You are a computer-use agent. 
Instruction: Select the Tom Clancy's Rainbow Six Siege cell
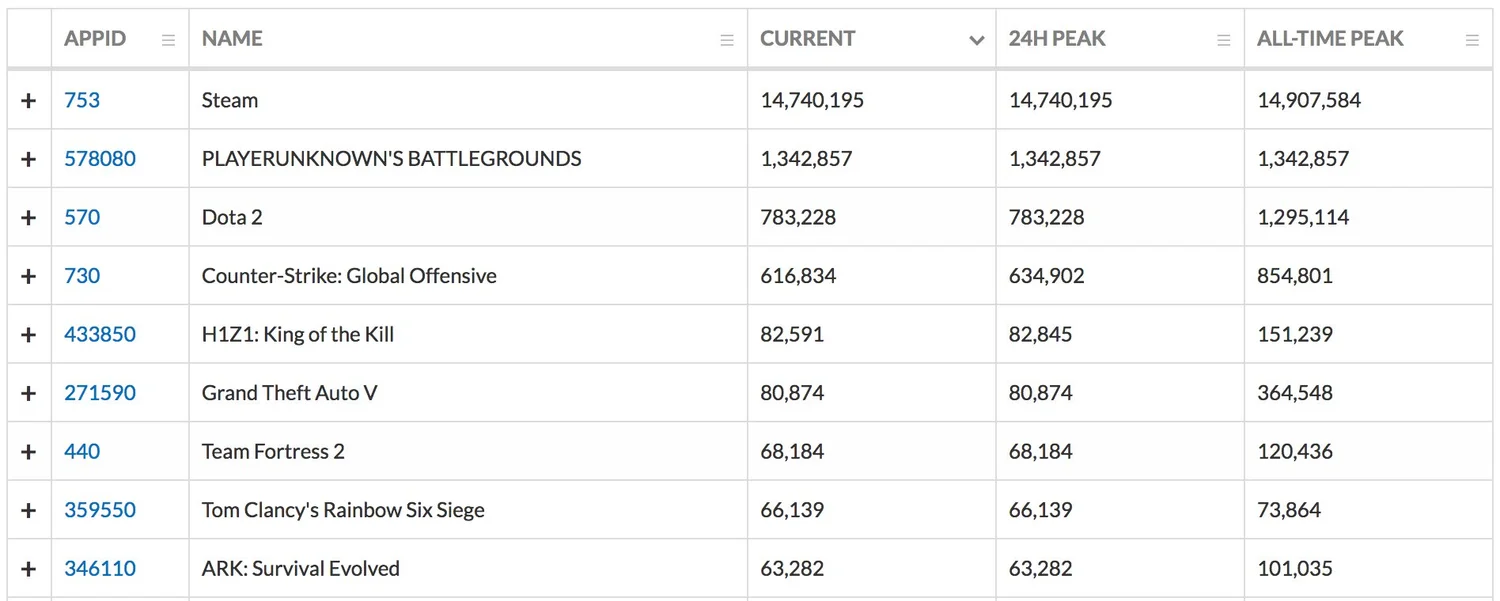(x=468, y=510)
